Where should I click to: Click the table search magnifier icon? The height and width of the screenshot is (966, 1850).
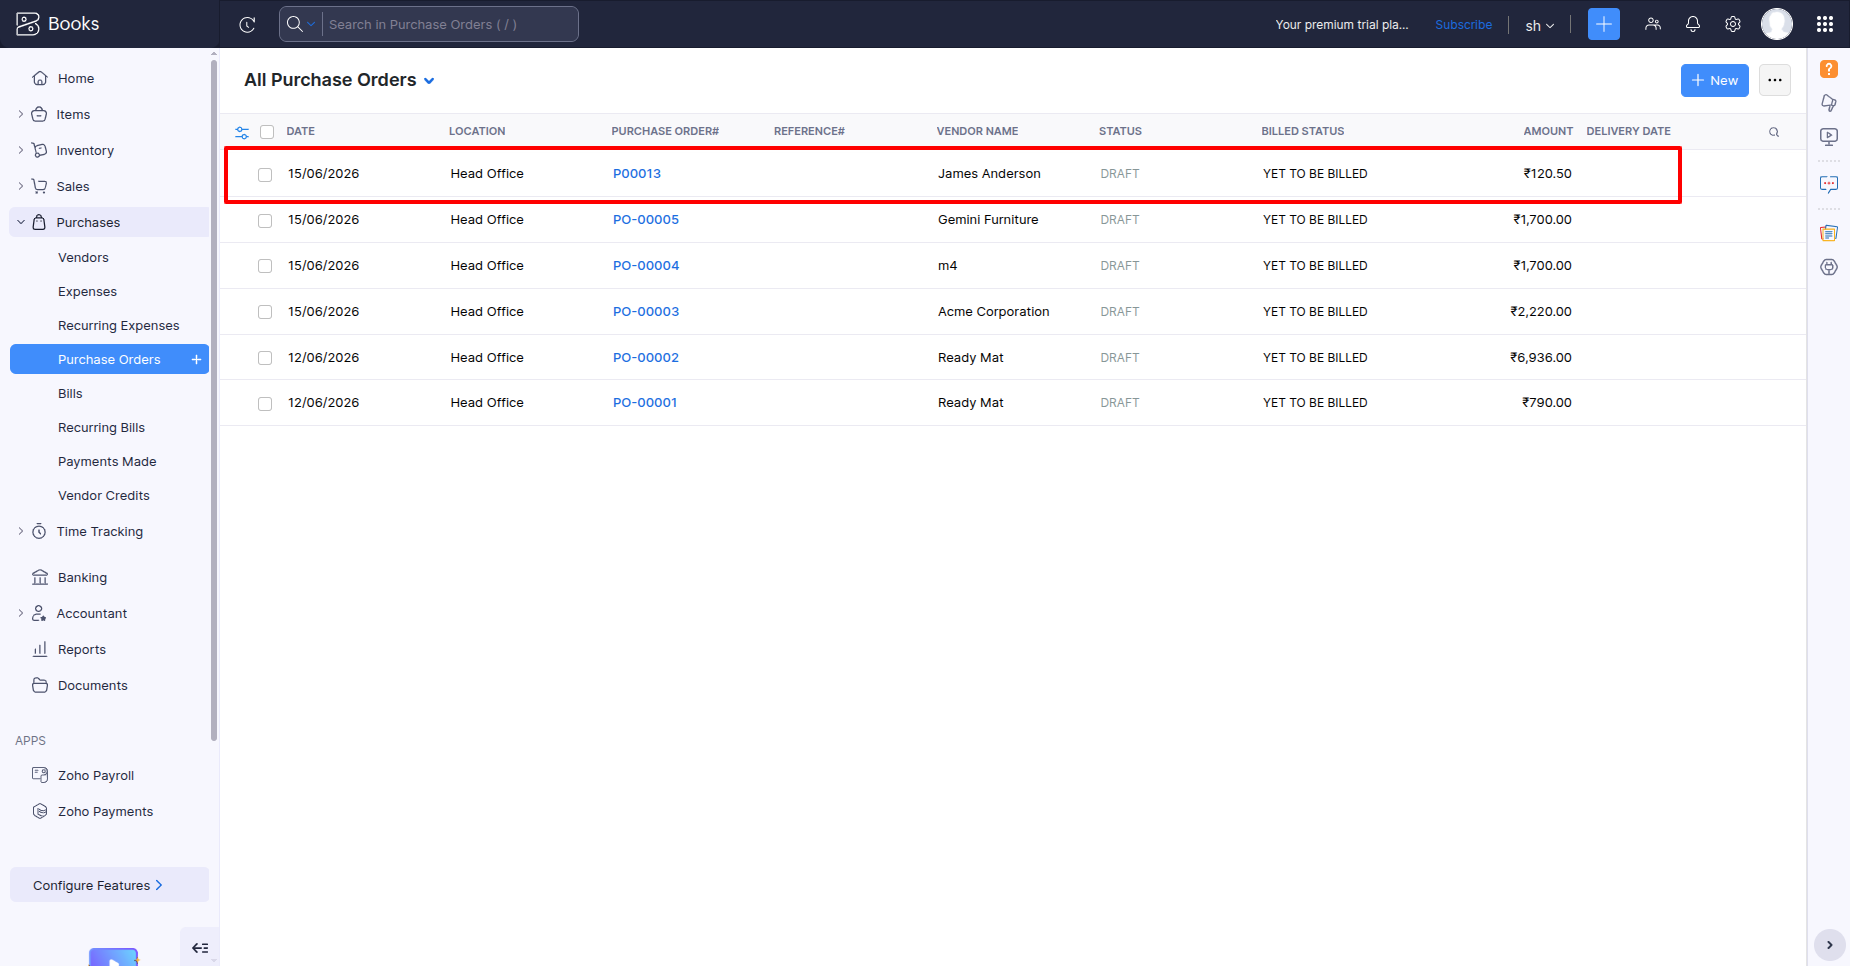point(1774,132)
